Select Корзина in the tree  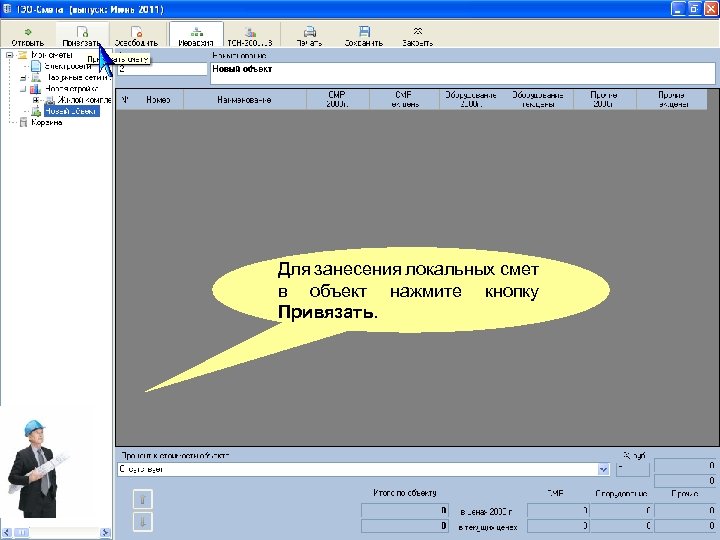click(x=46, y=123)
